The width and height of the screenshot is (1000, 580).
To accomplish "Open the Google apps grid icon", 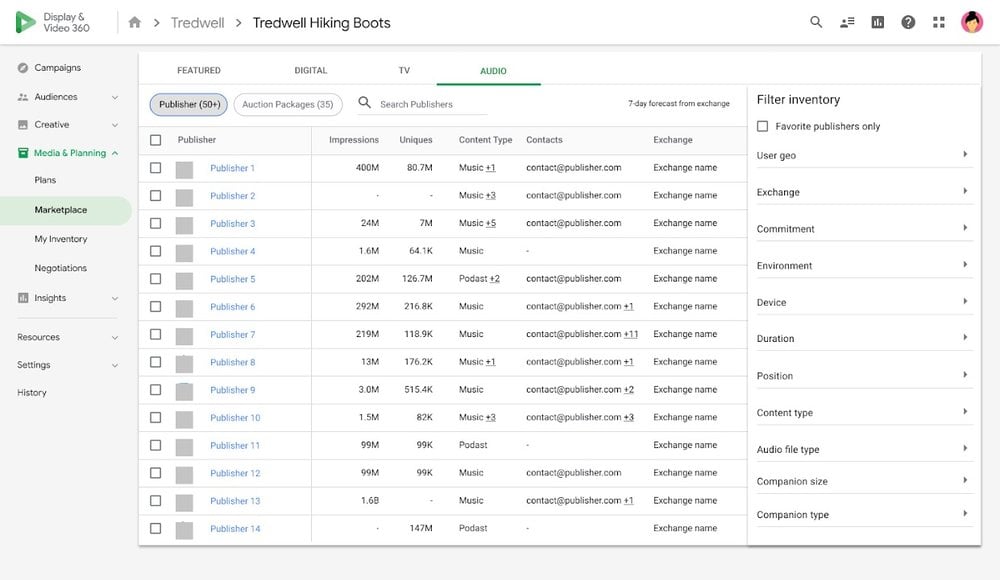I will [938, 22].
